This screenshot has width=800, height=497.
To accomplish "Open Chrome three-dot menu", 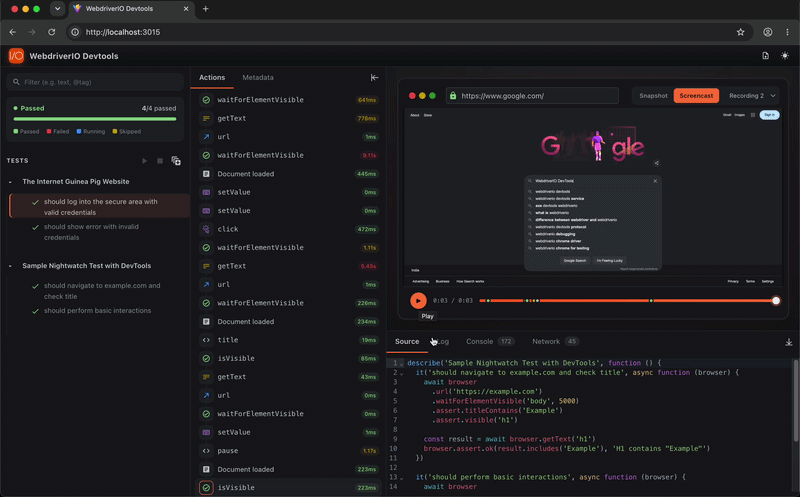I will [x=787, y=32].
